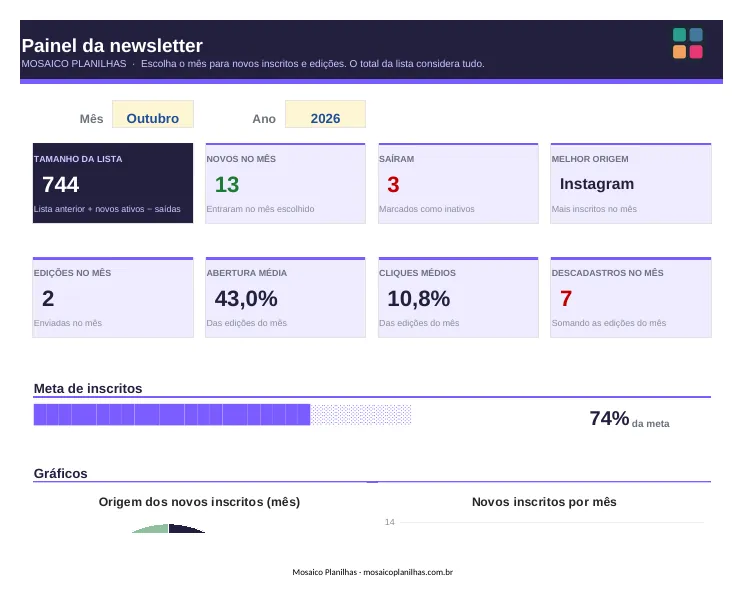
Task: Select the Edições no mês card
Action: point(113,297)
